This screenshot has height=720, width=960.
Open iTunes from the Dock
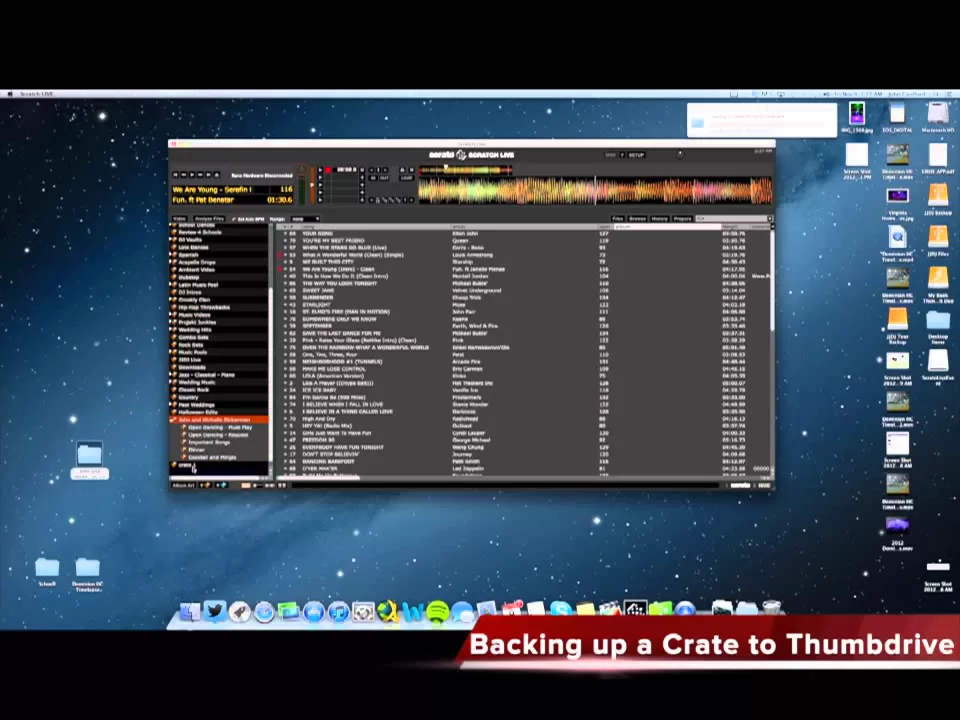pos(338,612)
